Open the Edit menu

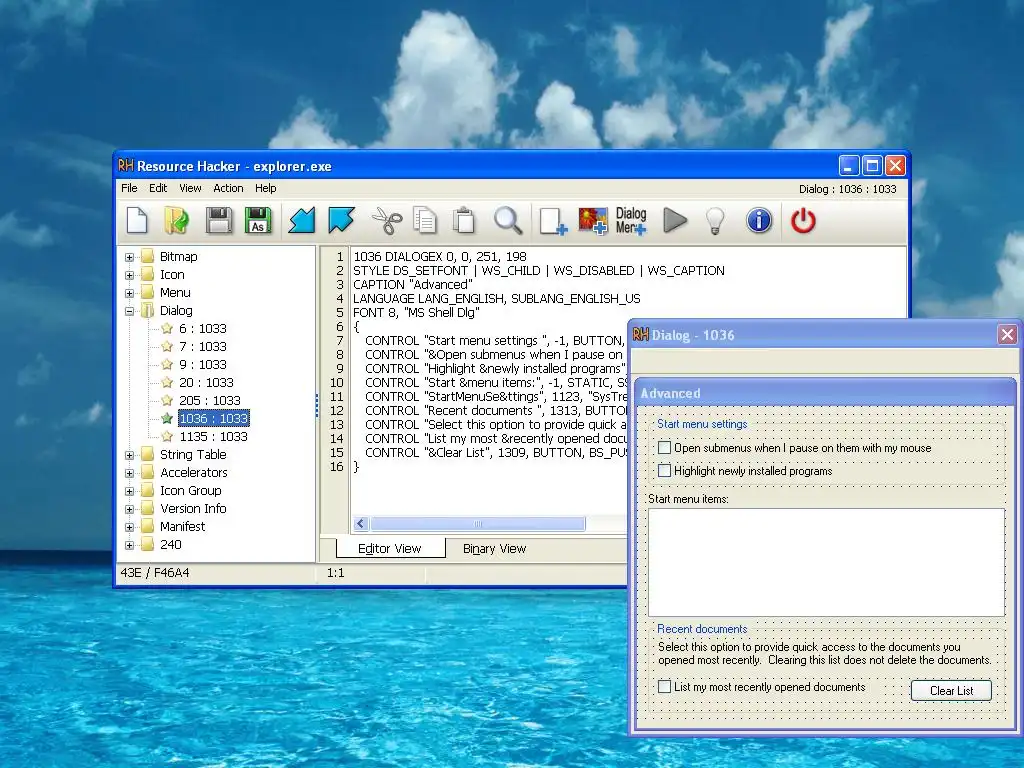tap(158, 188)
